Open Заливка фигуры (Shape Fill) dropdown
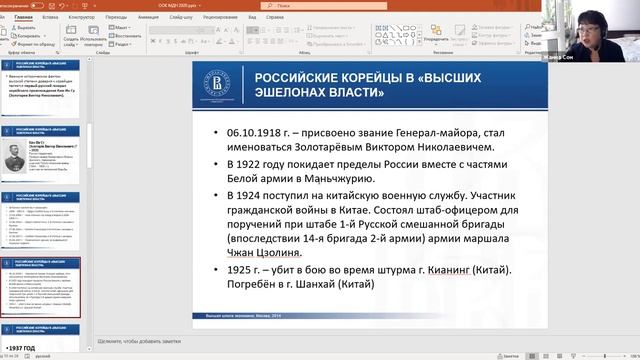The height and width of the screenshot is (360, 640). 492,27
